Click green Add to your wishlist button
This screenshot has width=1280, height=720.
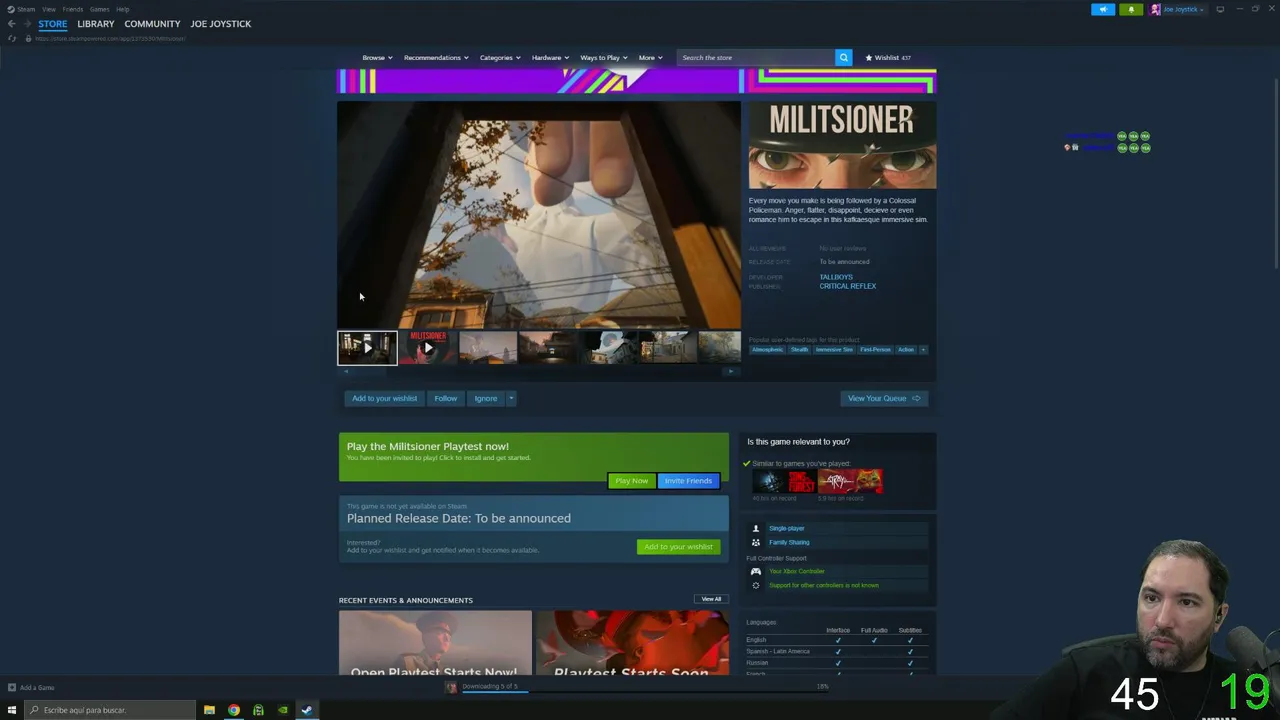click(x=678, y=547)
